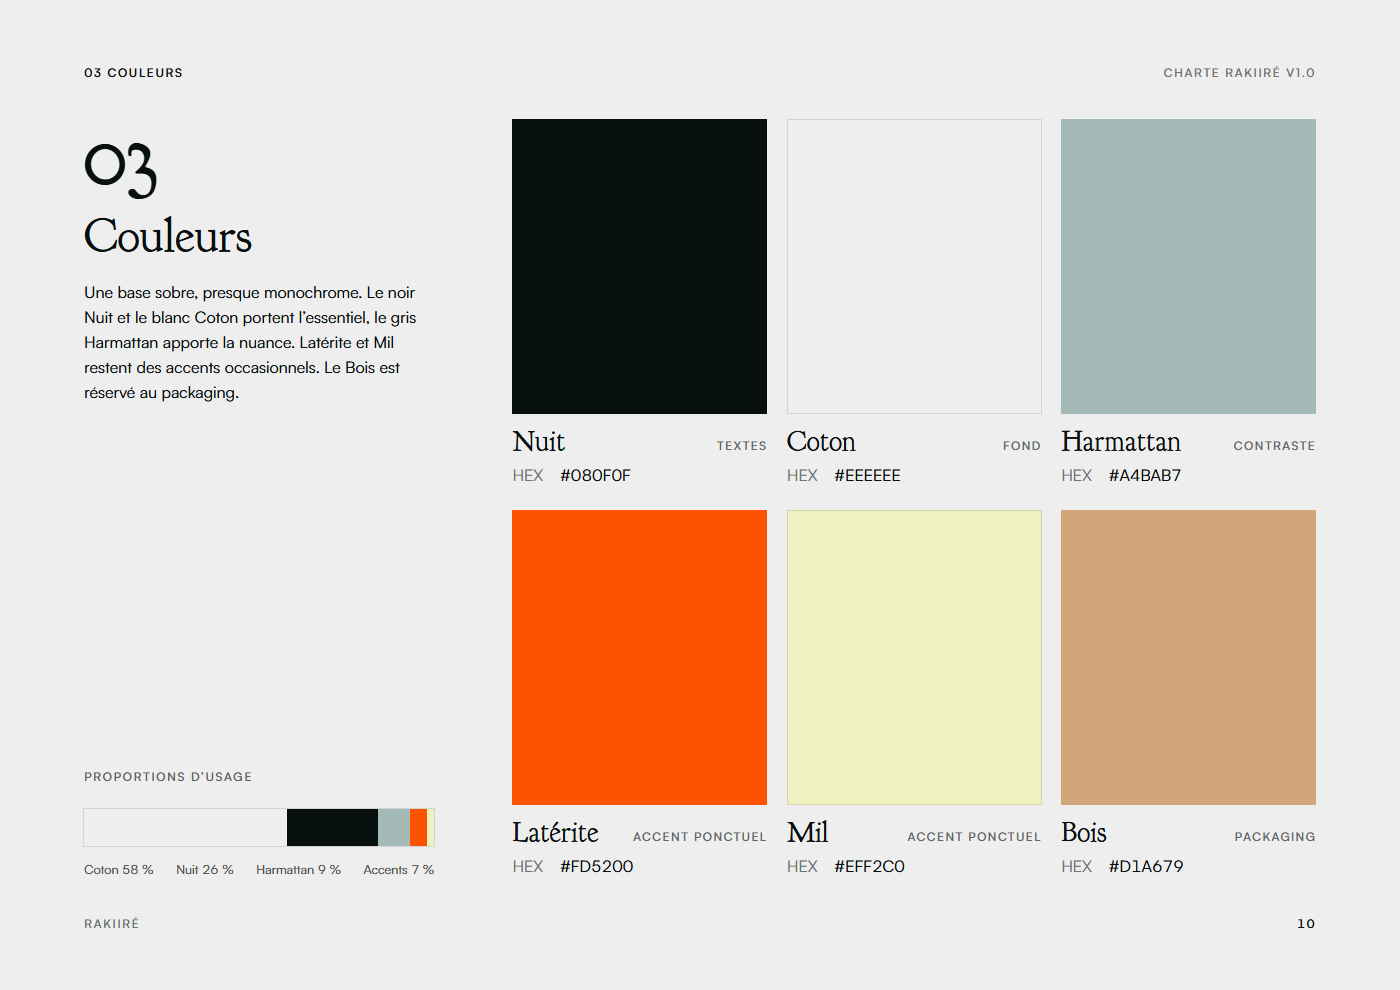The image size is (1400, 990).
Task: Click the Coton segment of the usage bar
Action: (185, 828)
